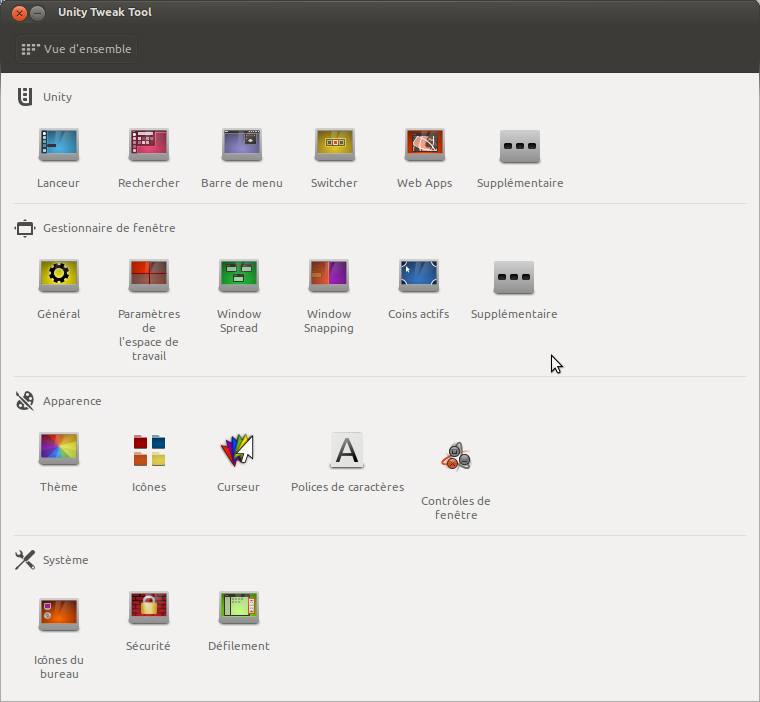This screenshot has height=702, width=760.
Task: Open the Curseur settings
Action: coord(238,451)
